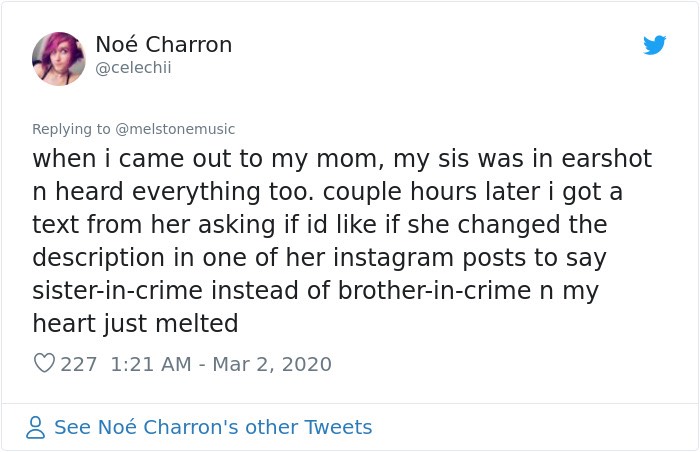Screen dimensions: 700x452
Task: Click 'couple hours later' in the tweet
Action: tap(431, 193)
